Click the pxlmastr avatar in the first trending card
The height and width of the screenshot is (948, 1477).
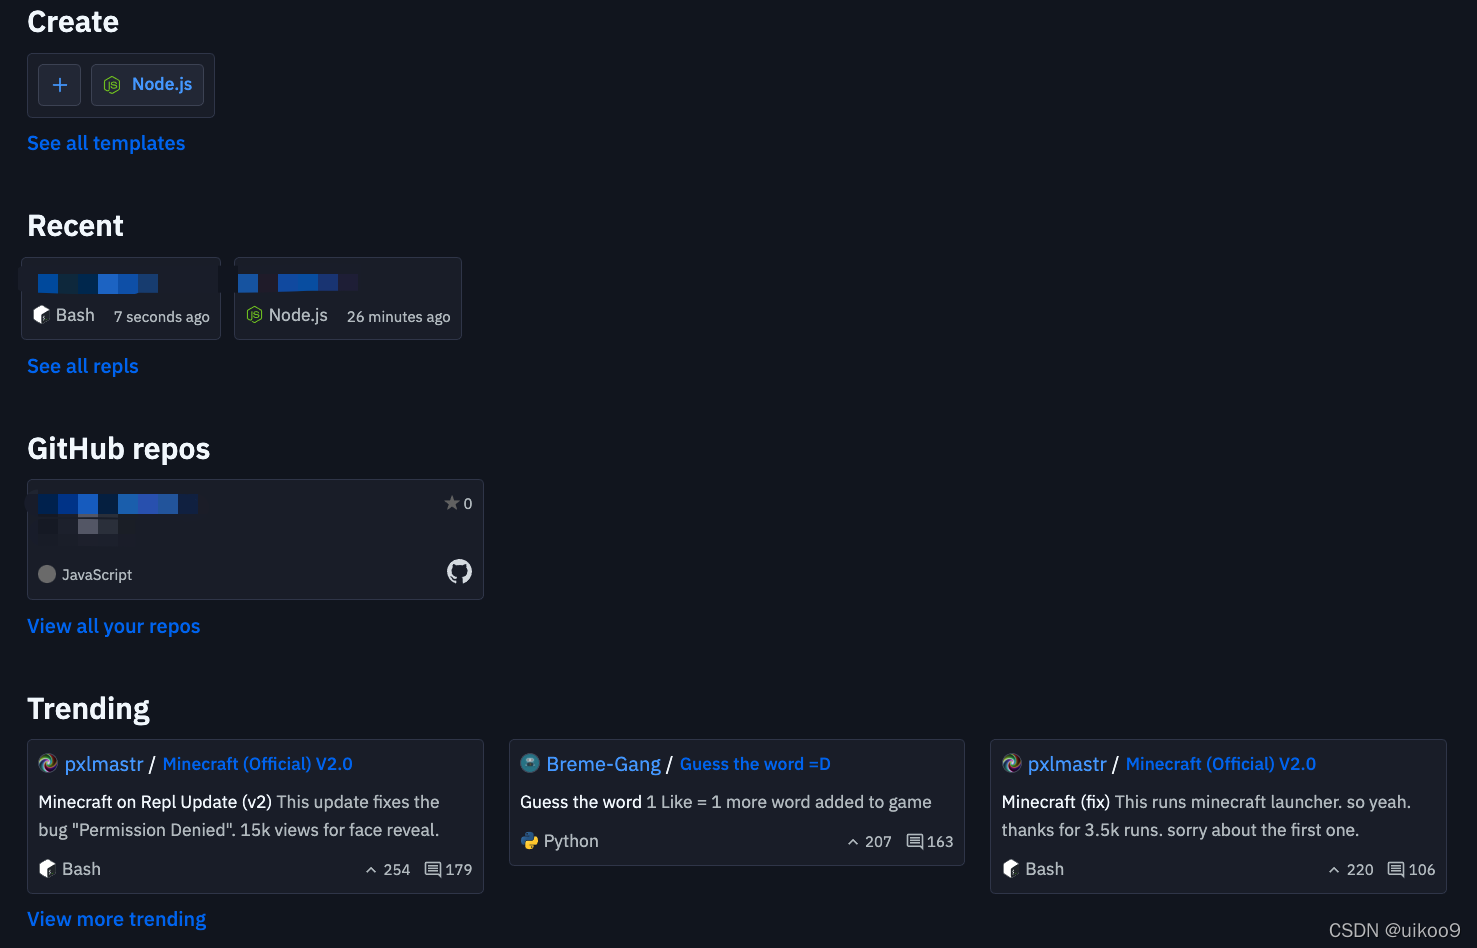[x=48, y=763]
